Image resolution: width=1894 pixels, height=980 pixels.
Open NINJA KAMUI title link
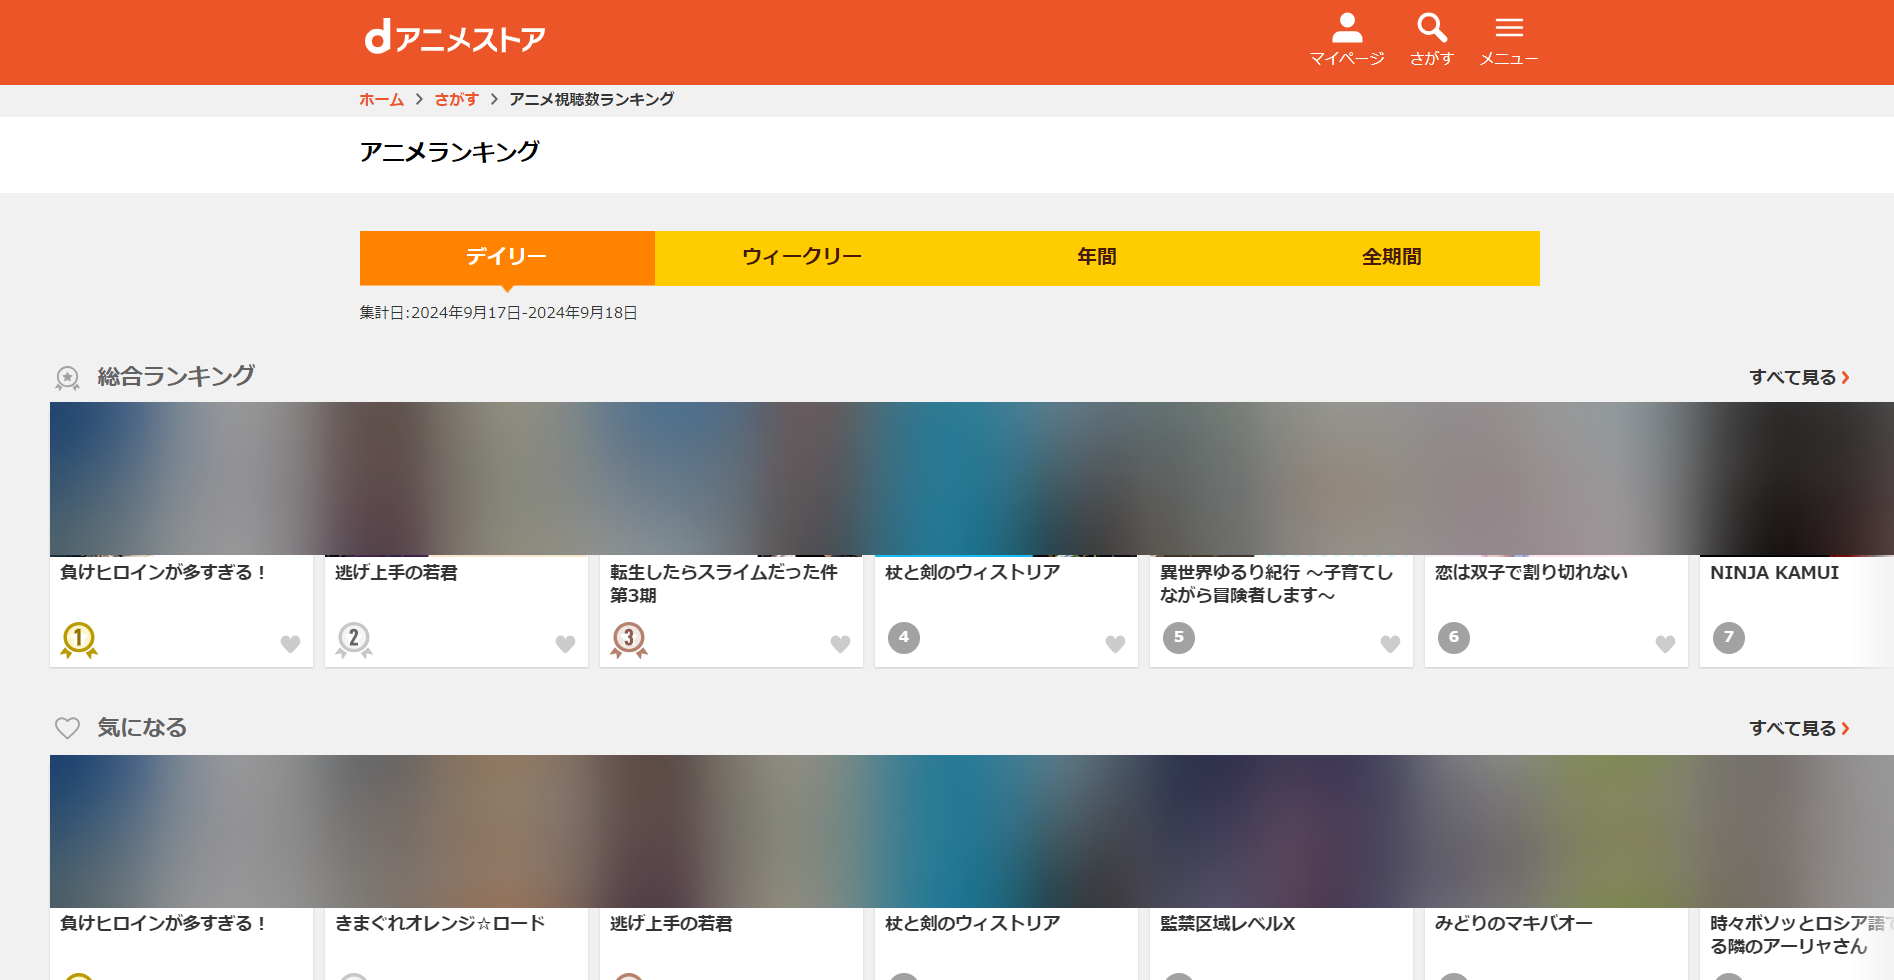(x=1774, y=572)
